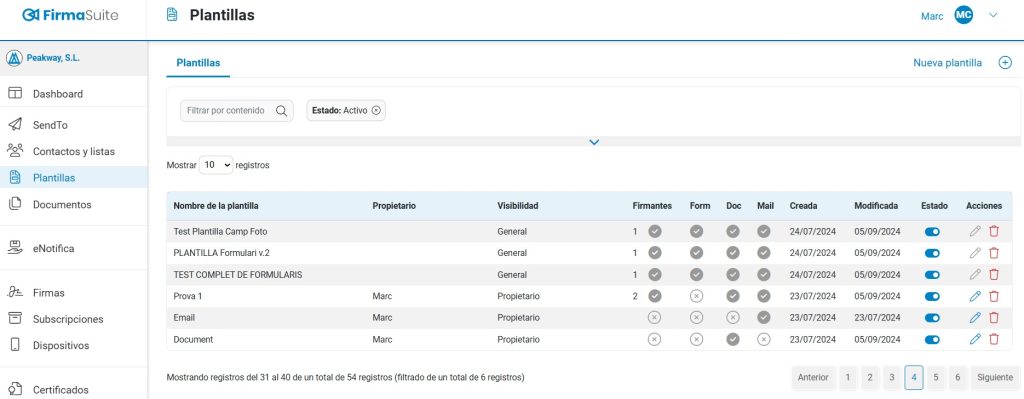The image size is (1024, 399).
Task: Click the Siguiente pagination button
Action: pos(995,377)
